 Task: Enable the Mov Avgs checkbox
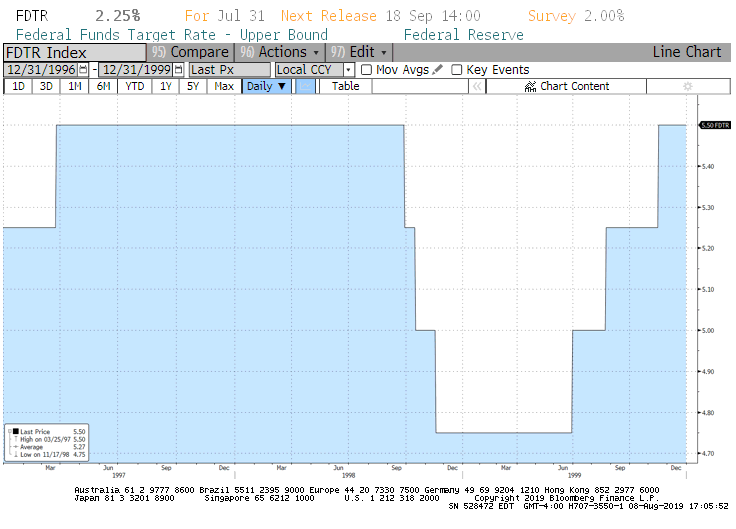point(366,70)
